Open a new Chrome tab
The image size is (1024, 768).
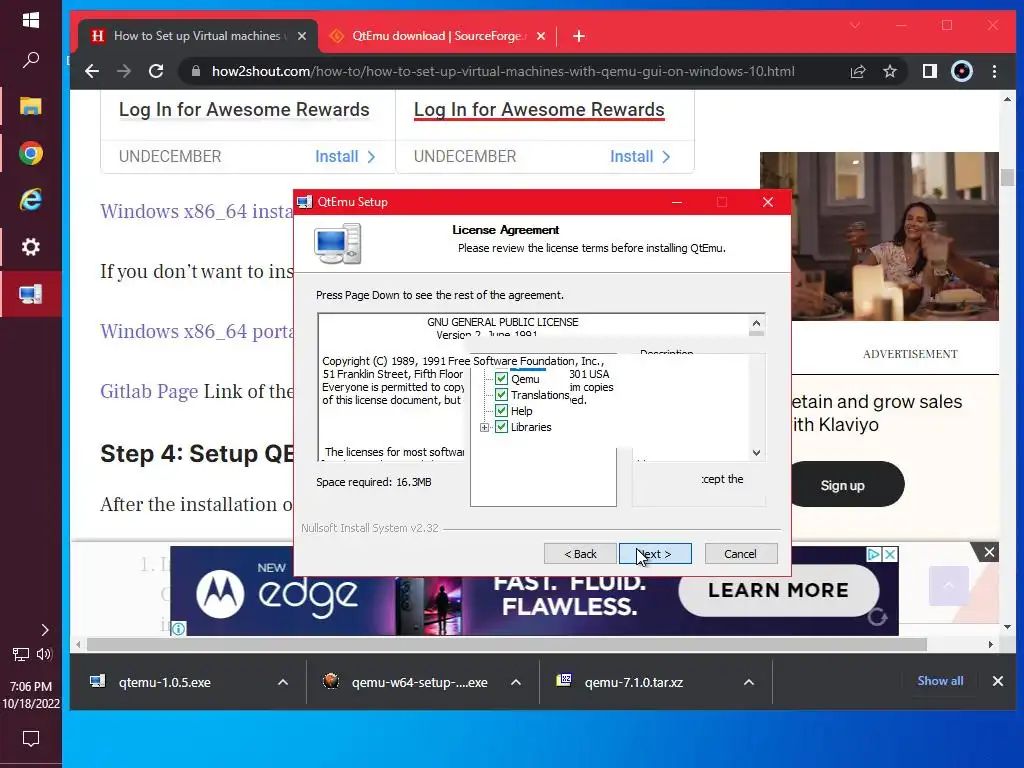[x=579, y=36]
